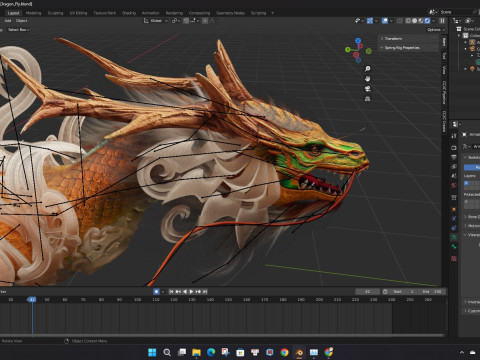Open the Shading workspace tab
This screenshot has width=480, height=360.
click(129, 13)
